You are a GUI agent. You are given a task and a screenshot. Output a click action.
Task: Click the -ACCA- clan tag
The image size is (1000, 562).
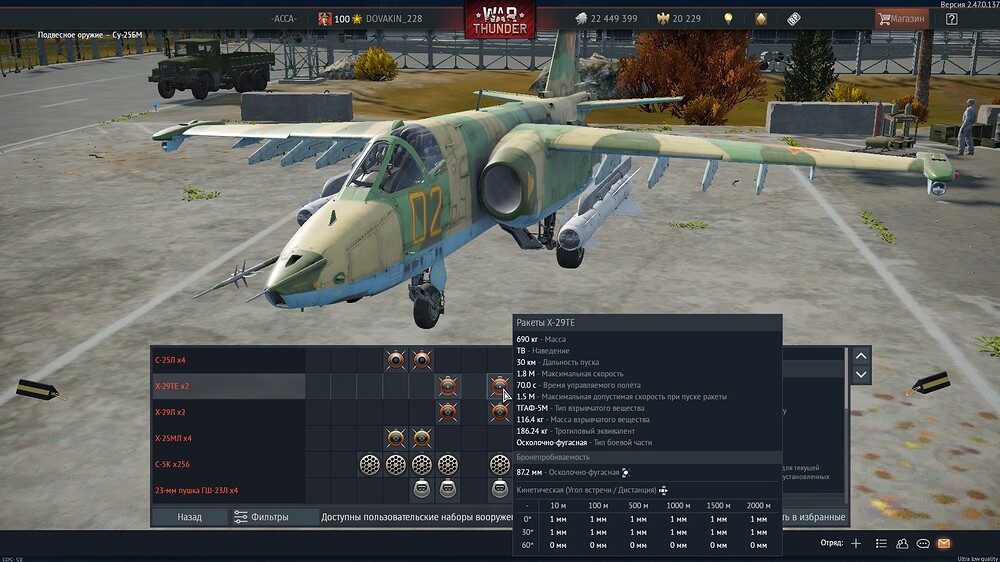284,18
